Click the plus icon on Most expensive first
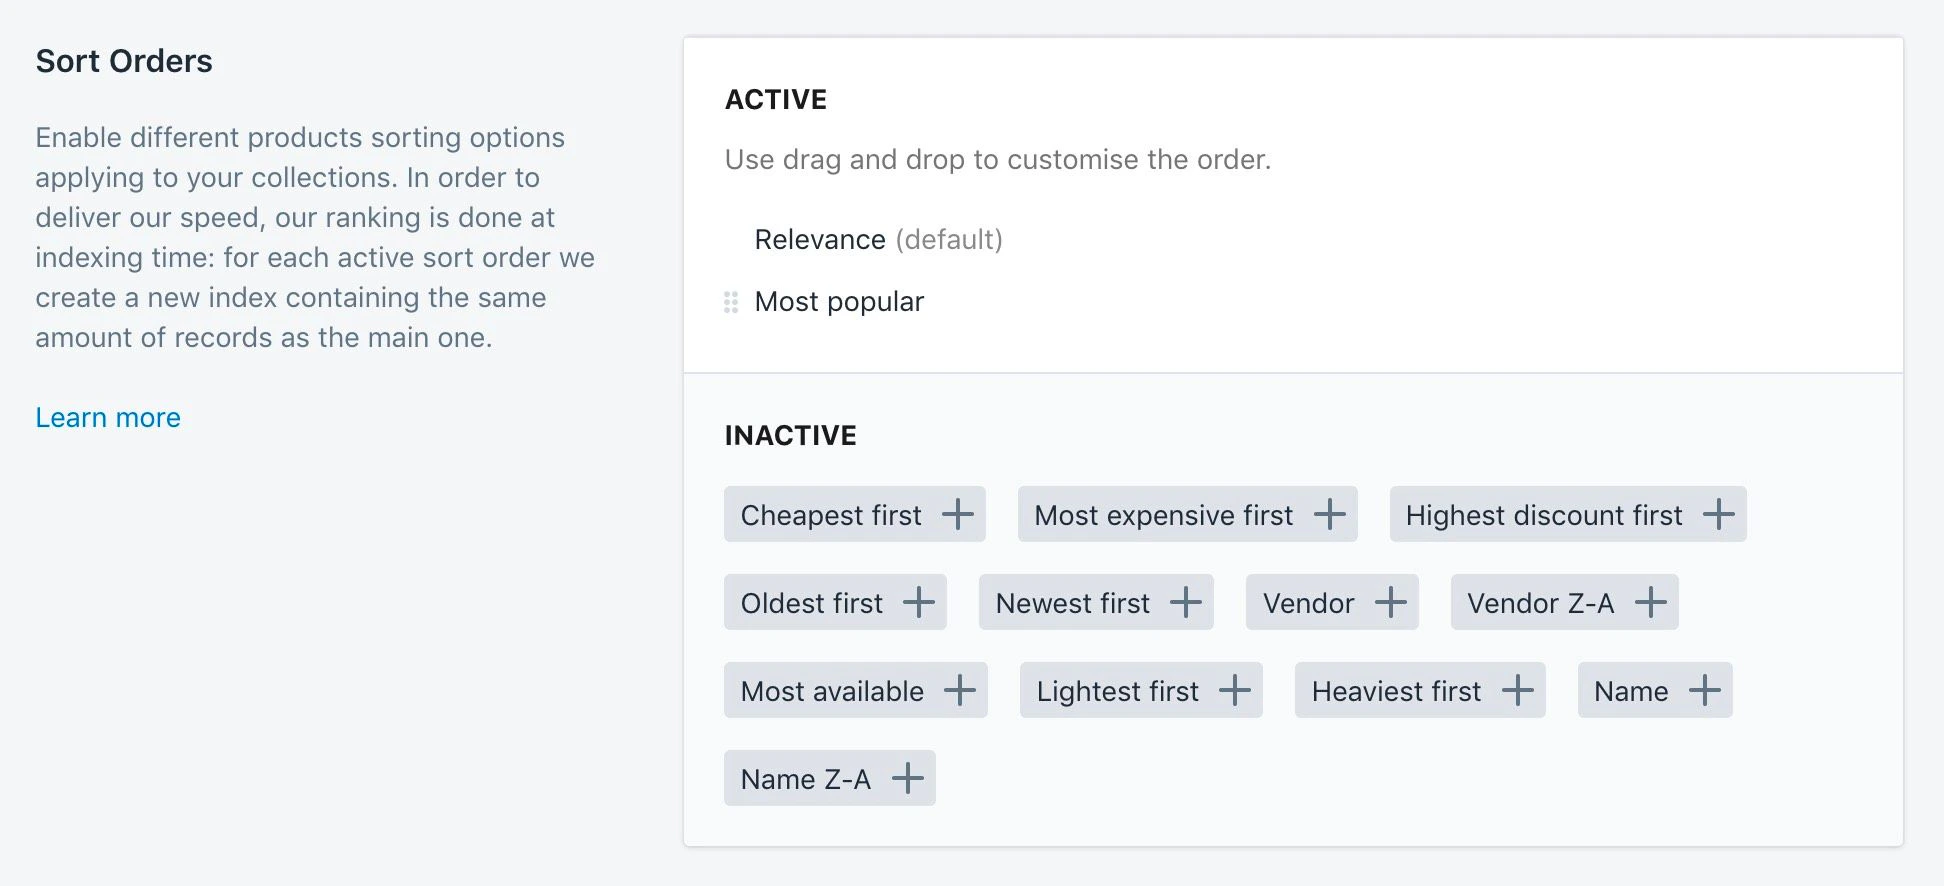 point(1330,514)
